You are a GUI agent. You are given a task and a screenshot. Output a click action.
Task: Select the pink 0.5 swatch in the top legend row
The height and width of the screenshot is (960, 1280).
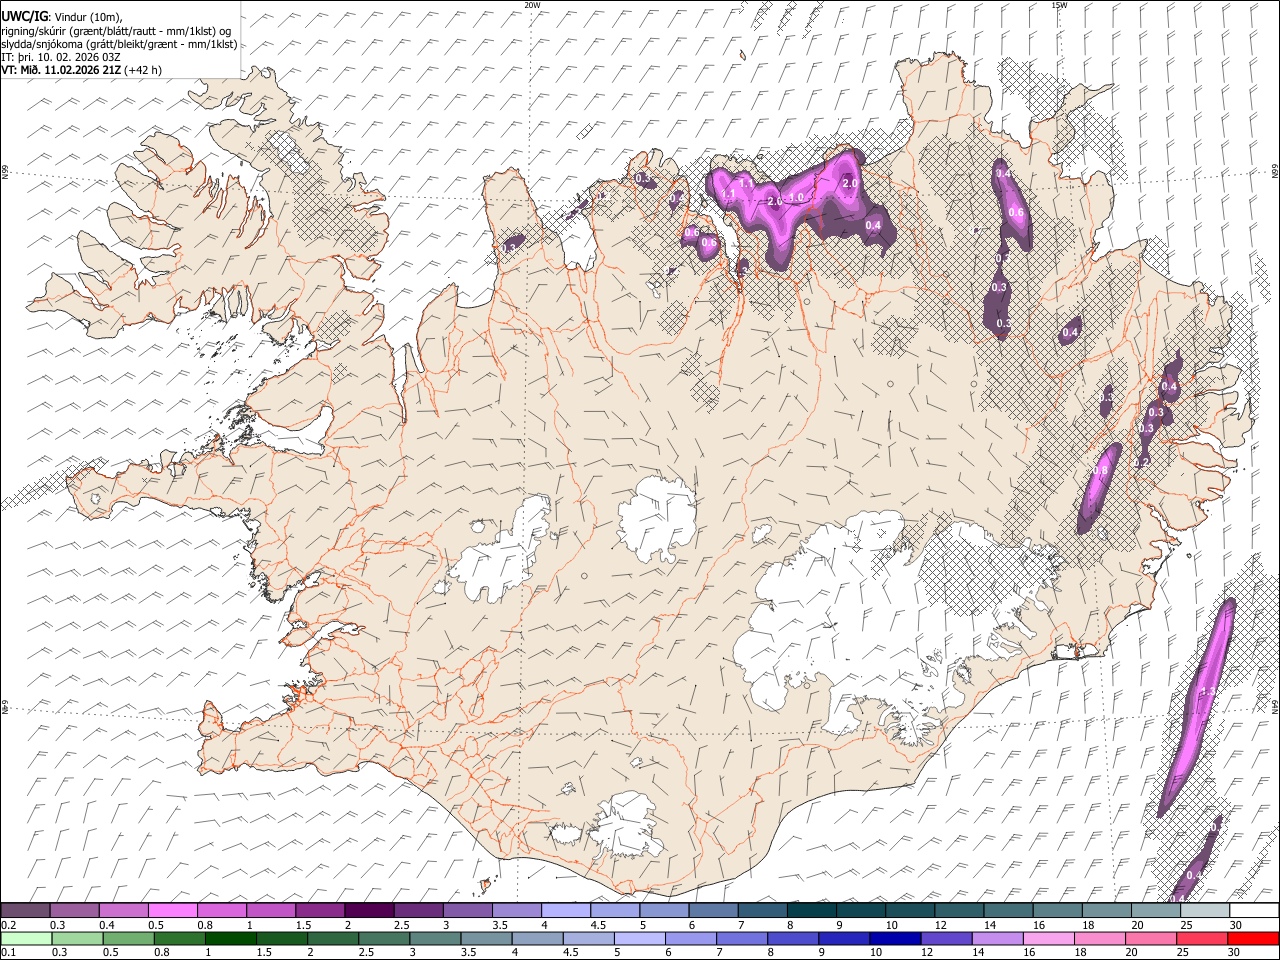point(172,911)
